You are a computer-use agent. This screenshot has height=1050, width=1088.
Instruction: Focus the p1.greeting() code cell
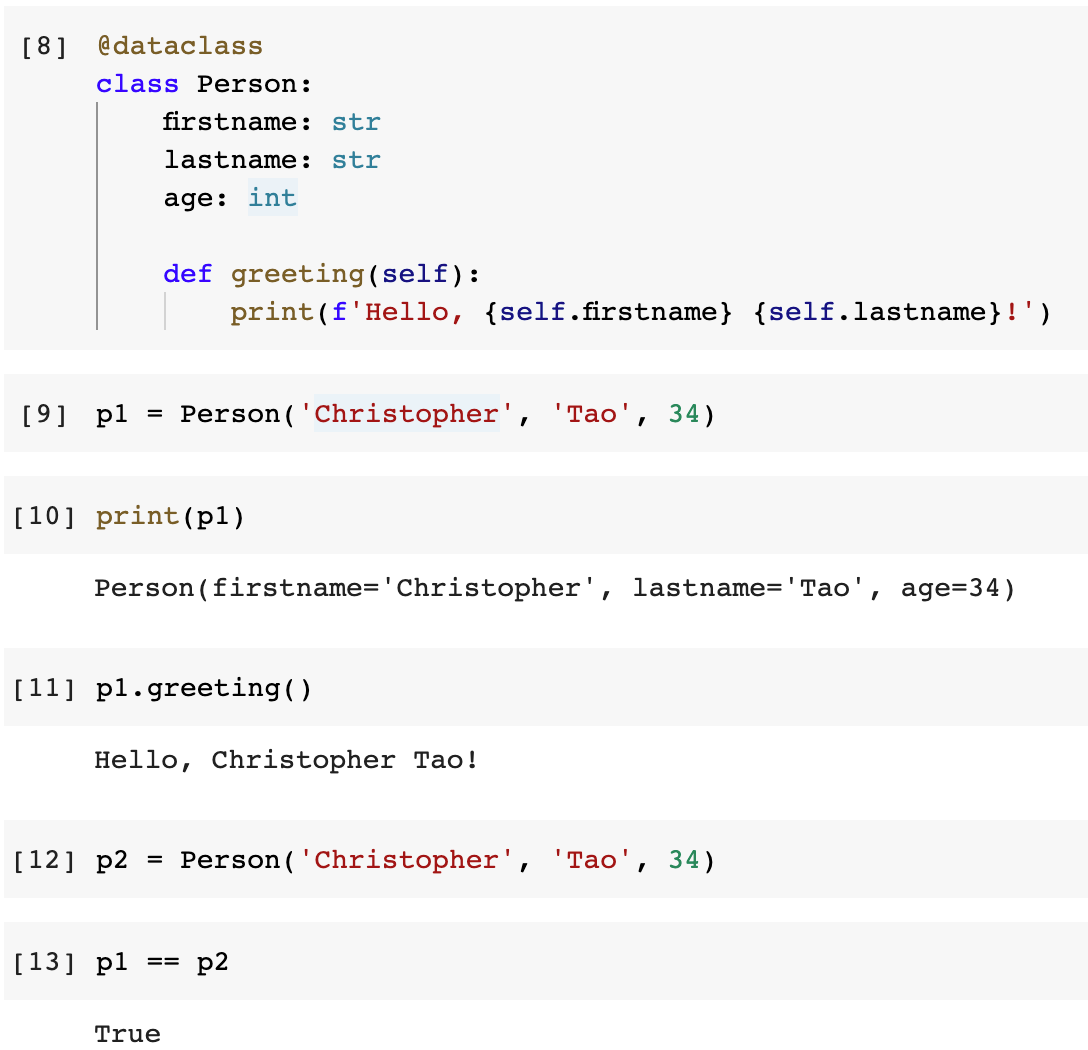pos(204,688)
